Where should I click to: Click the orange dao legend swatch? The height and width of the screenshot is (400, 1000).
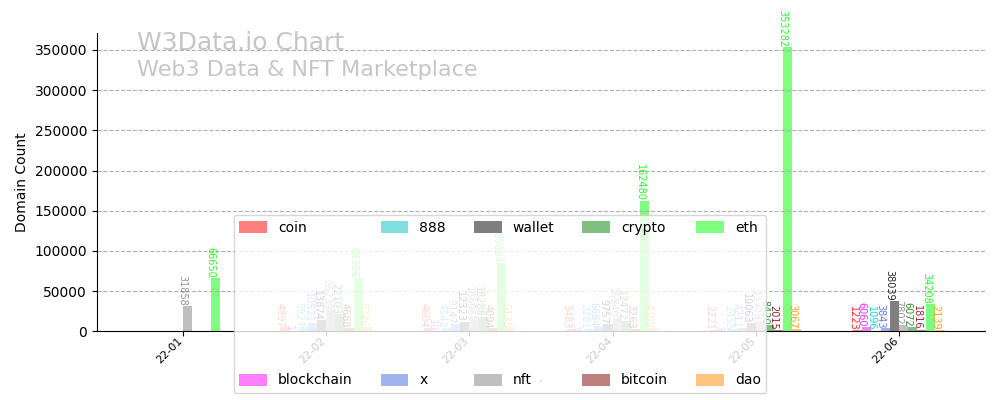coord(710,380)
